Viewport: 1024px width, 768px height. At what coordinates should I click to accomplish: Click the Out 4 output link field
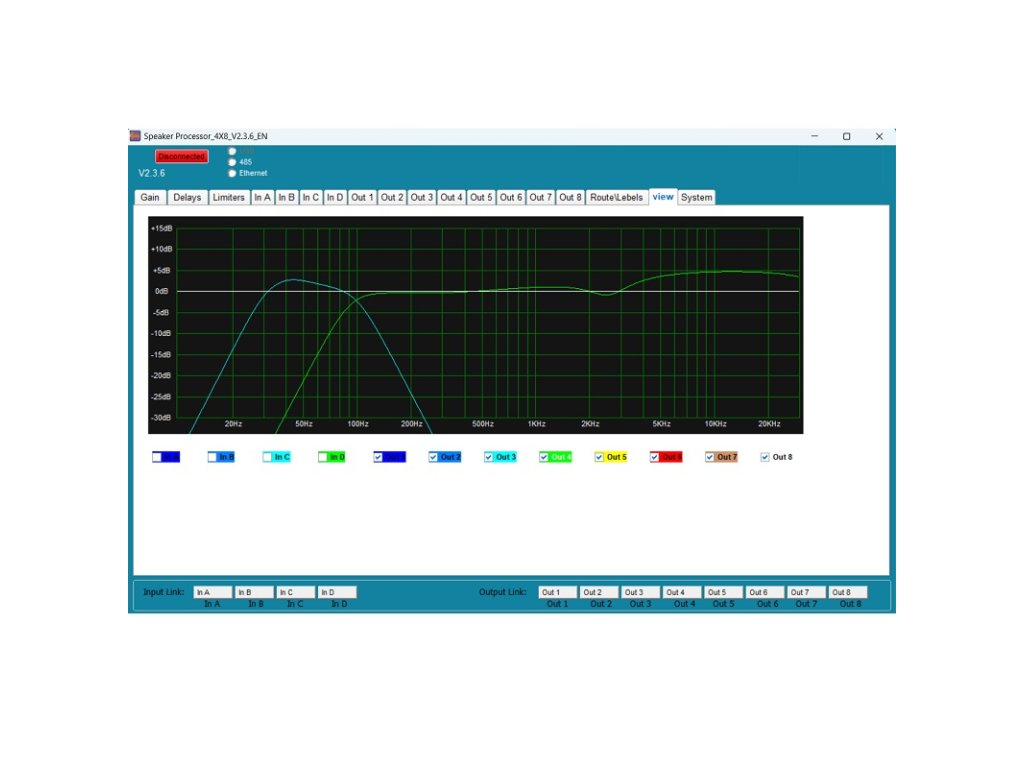pyautogui.click(x=682, y=592)
